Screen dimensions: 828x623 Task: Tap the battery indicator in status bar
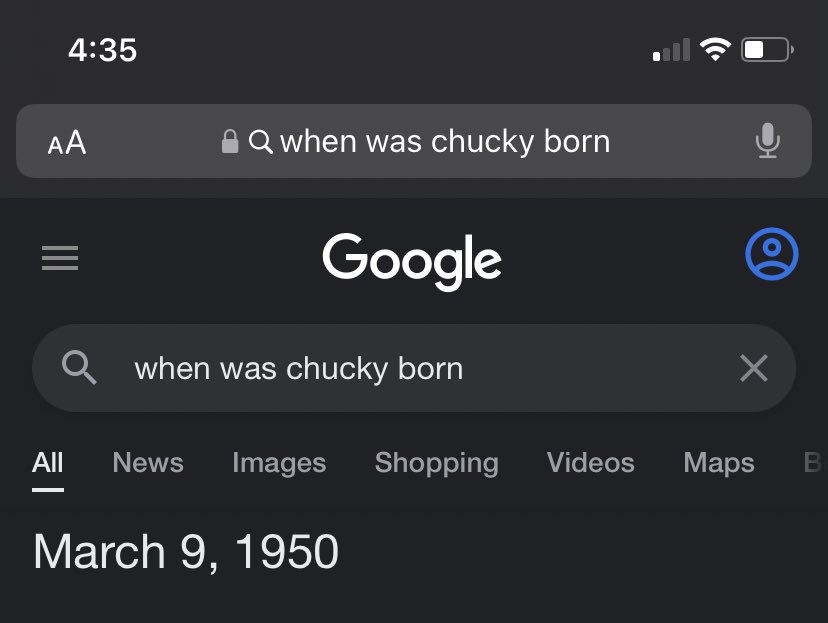click(x=767, y=50)
